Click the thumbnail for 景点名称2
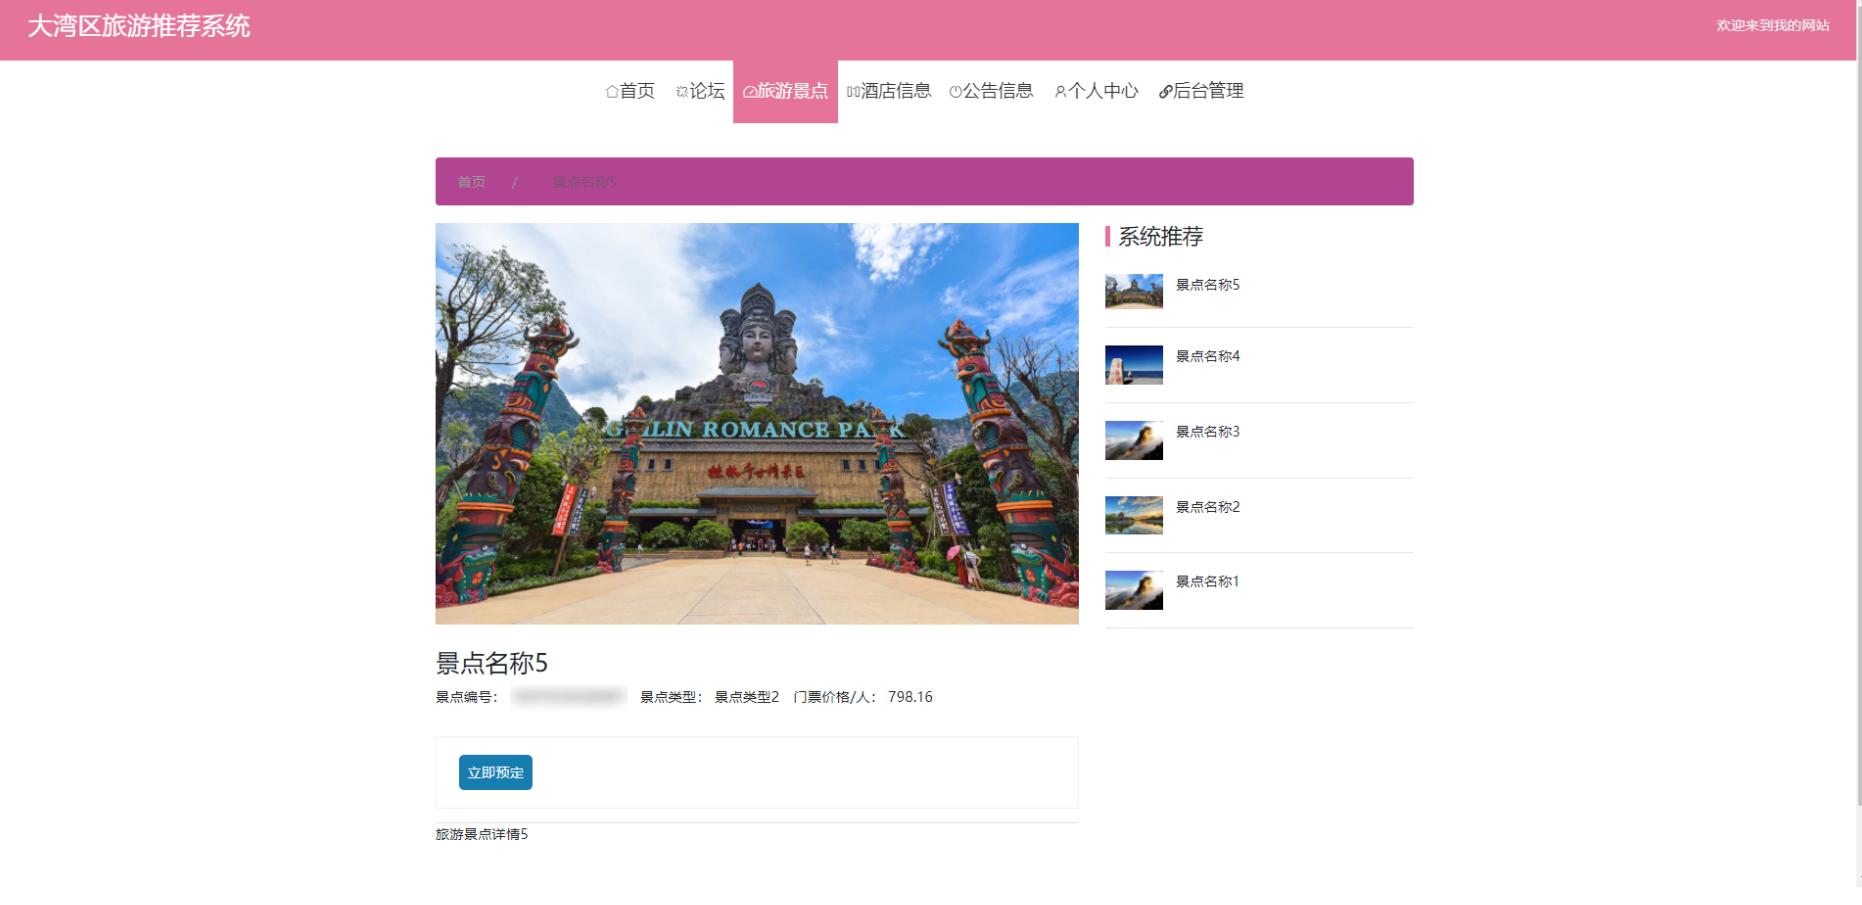1862x905 pixels. click(x=1134, y=515)
